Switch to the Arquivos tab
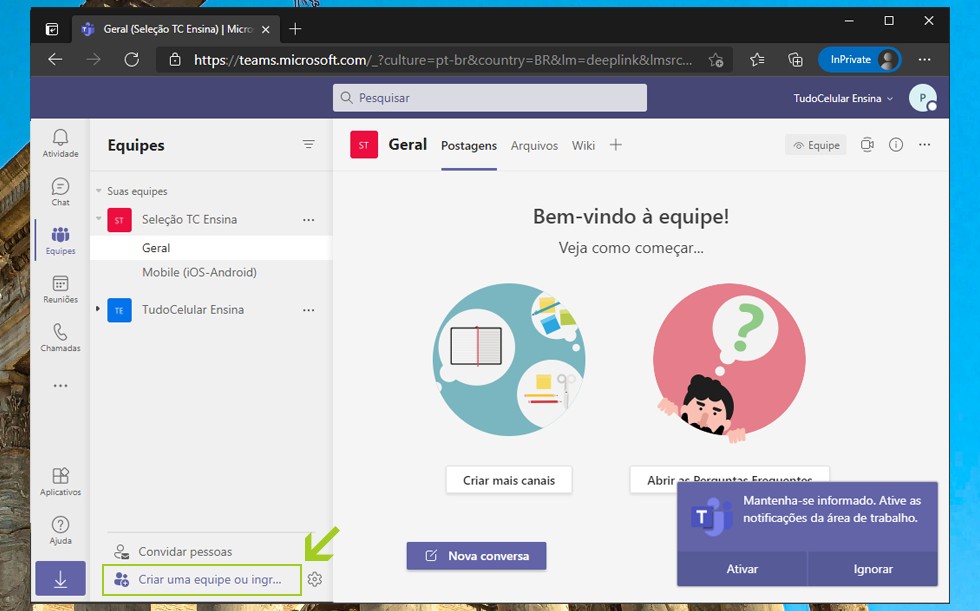 point(534,145)
